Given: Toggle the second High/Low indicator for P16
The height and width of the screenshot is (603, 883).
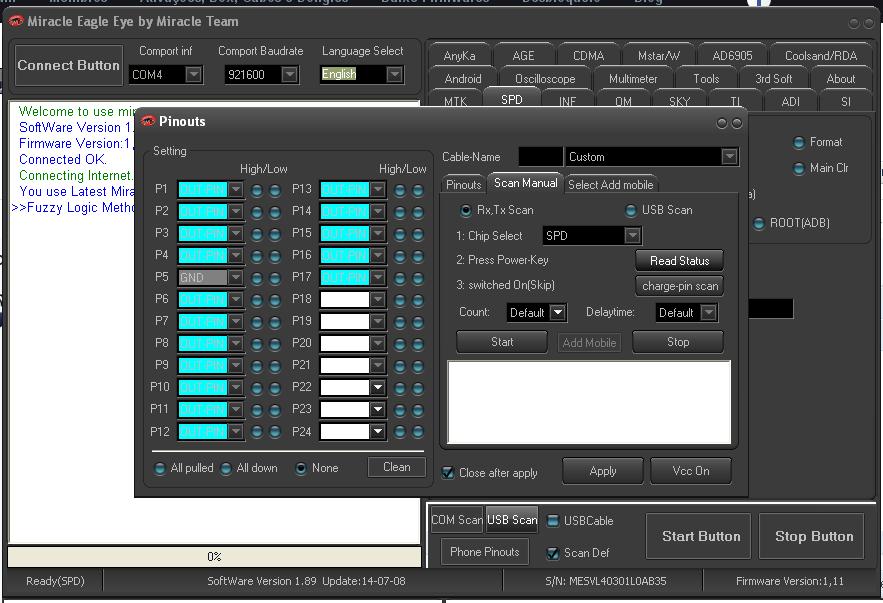Looking at the screenshot, I should pos(418,256).
